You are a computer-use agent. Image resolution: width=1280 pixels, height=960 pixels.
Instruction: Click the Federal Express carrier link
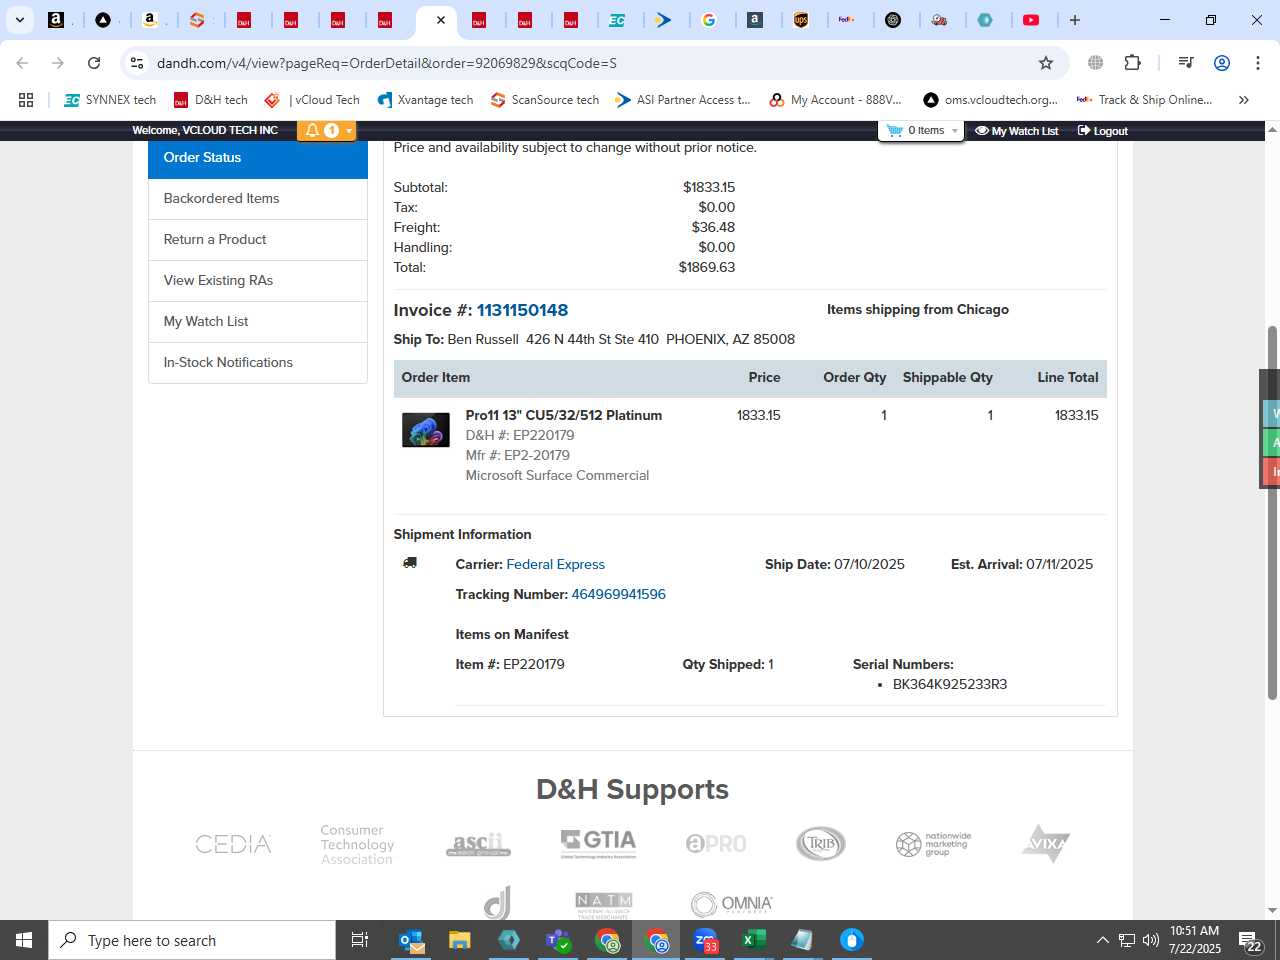555,564
